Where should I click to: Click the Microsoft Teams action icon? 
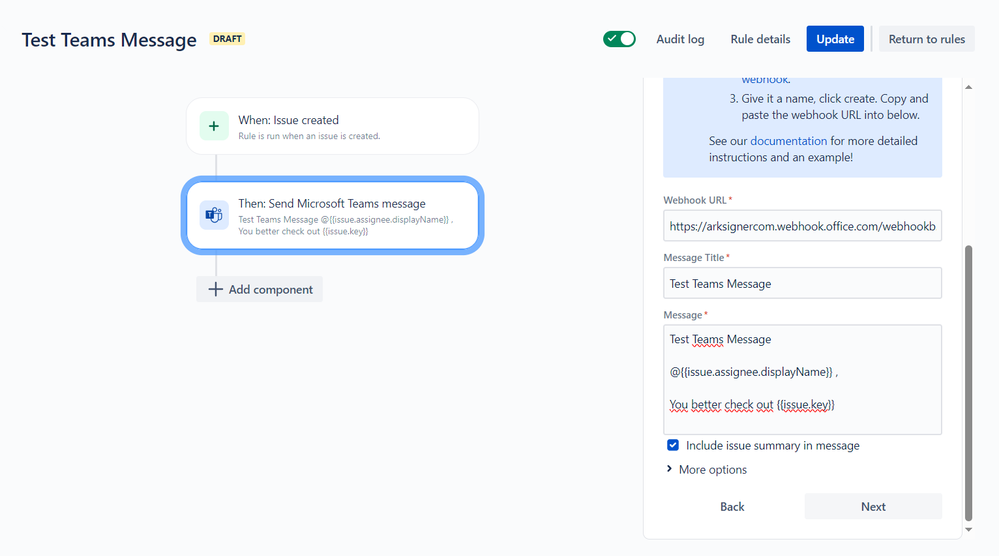tap(214, 215)
